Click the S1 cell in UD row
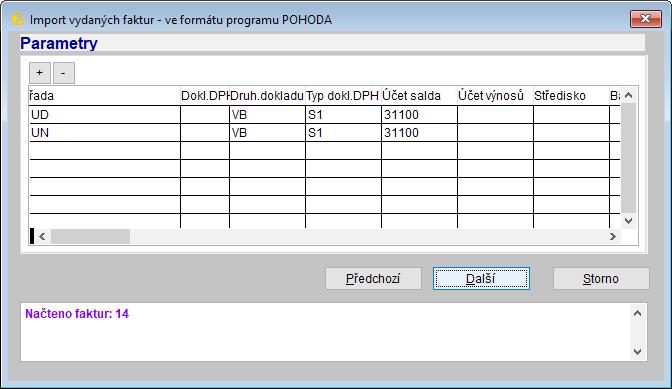Viewport: 672px width, 389px height. pos(343,115)
